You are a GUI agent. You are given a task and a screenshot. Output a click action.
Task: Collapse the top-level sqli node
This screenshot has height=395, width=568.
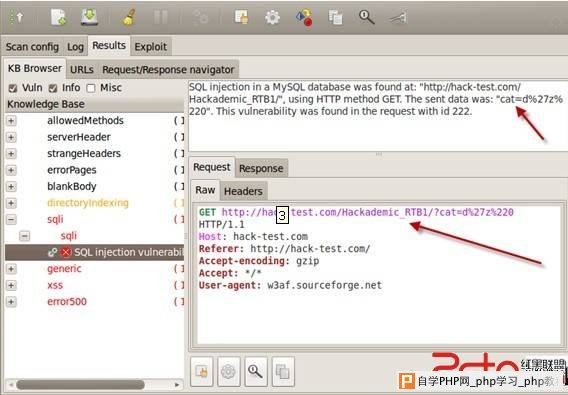click(x=11, y=219)
